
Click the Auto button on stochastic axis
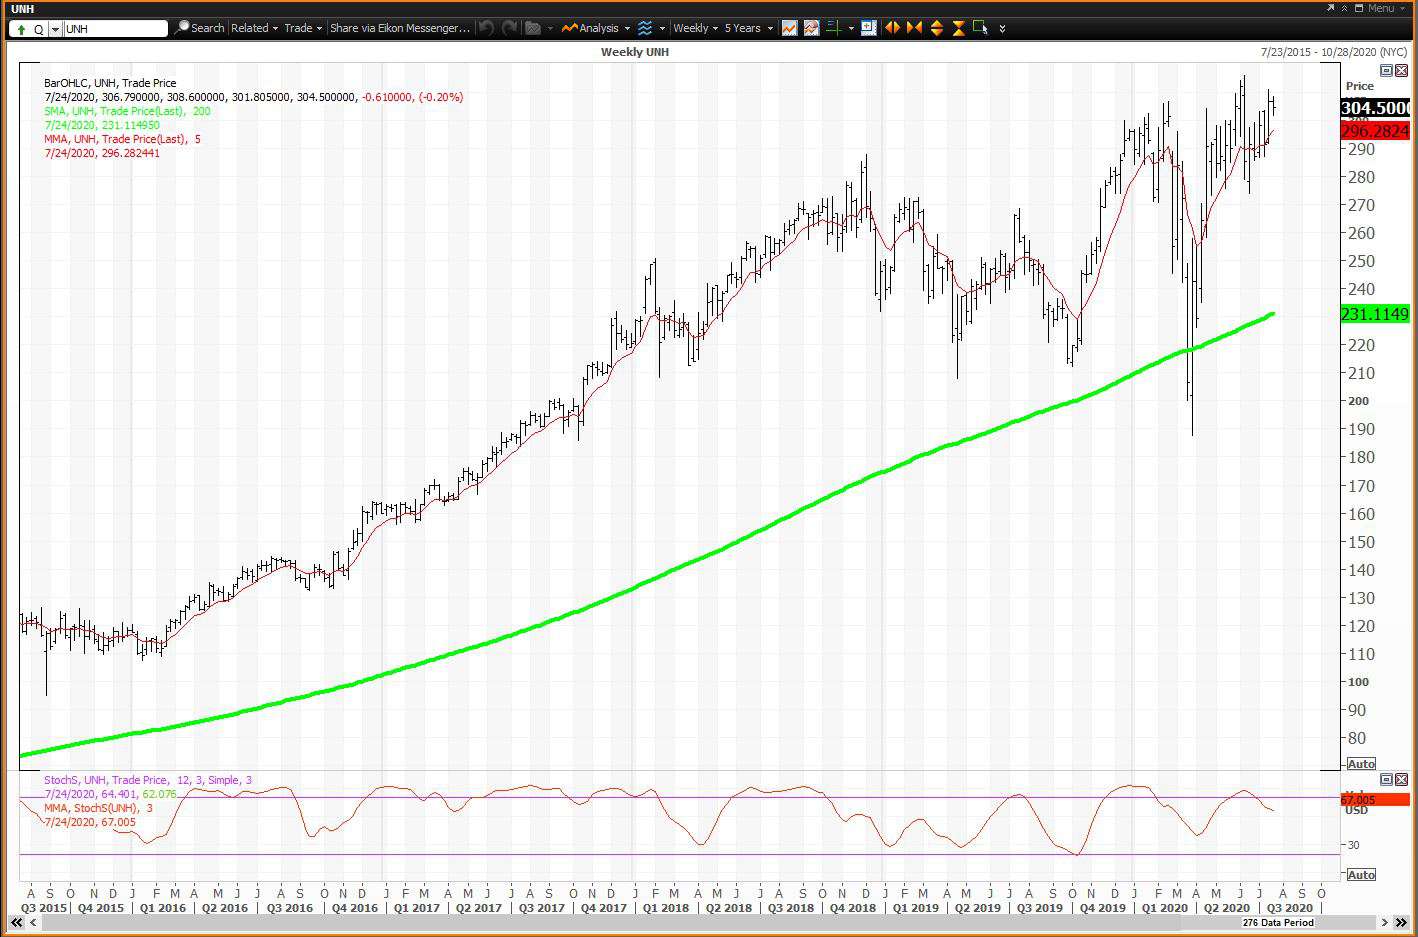click(x=1361, y=875)
